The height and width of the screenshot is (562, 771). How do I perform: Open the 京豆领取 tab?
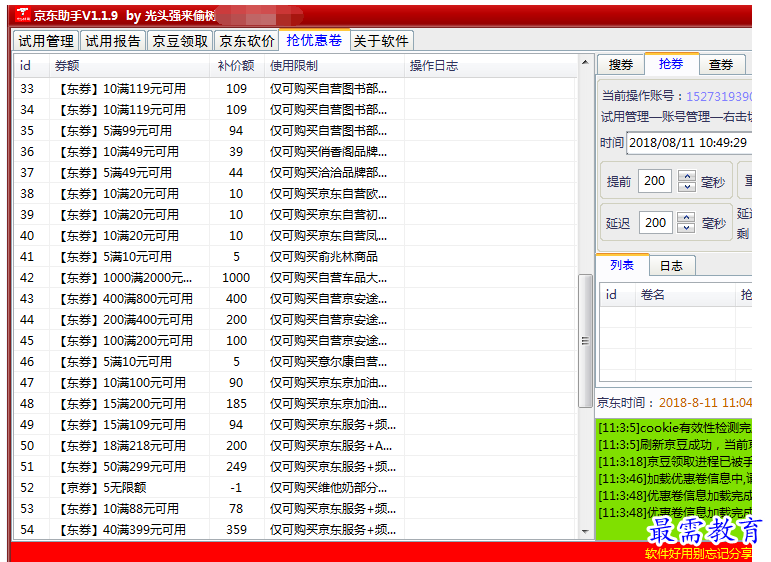pos(180,41)
